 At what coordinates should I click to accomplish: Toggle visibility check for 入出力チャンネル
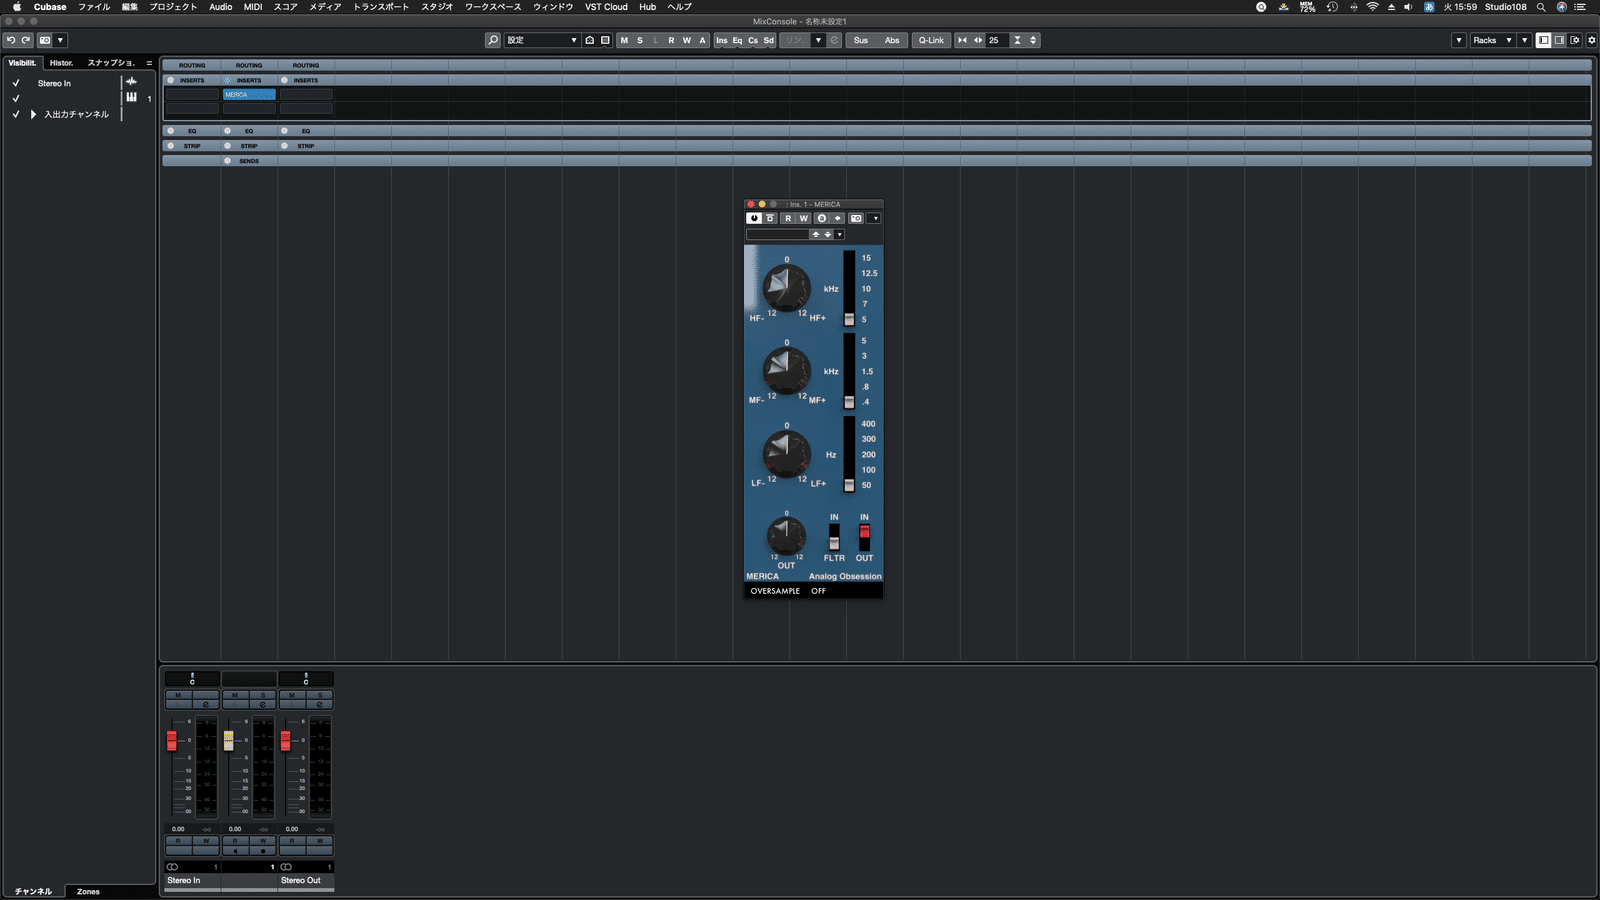tap(15, 114)
